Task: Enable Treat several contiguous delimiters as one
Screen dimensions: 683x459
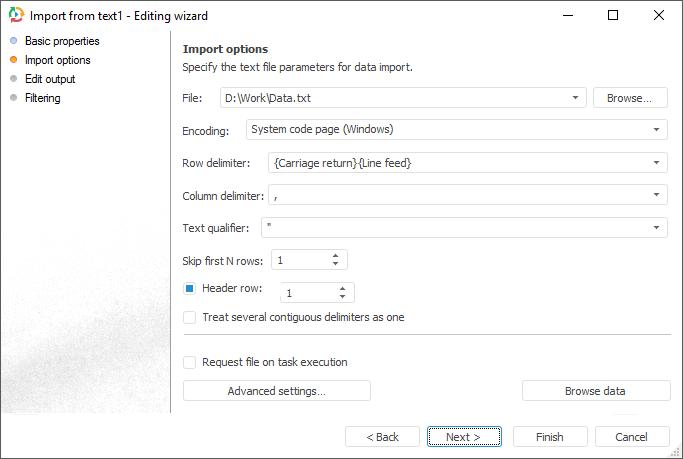Action: tap(190, 317)
